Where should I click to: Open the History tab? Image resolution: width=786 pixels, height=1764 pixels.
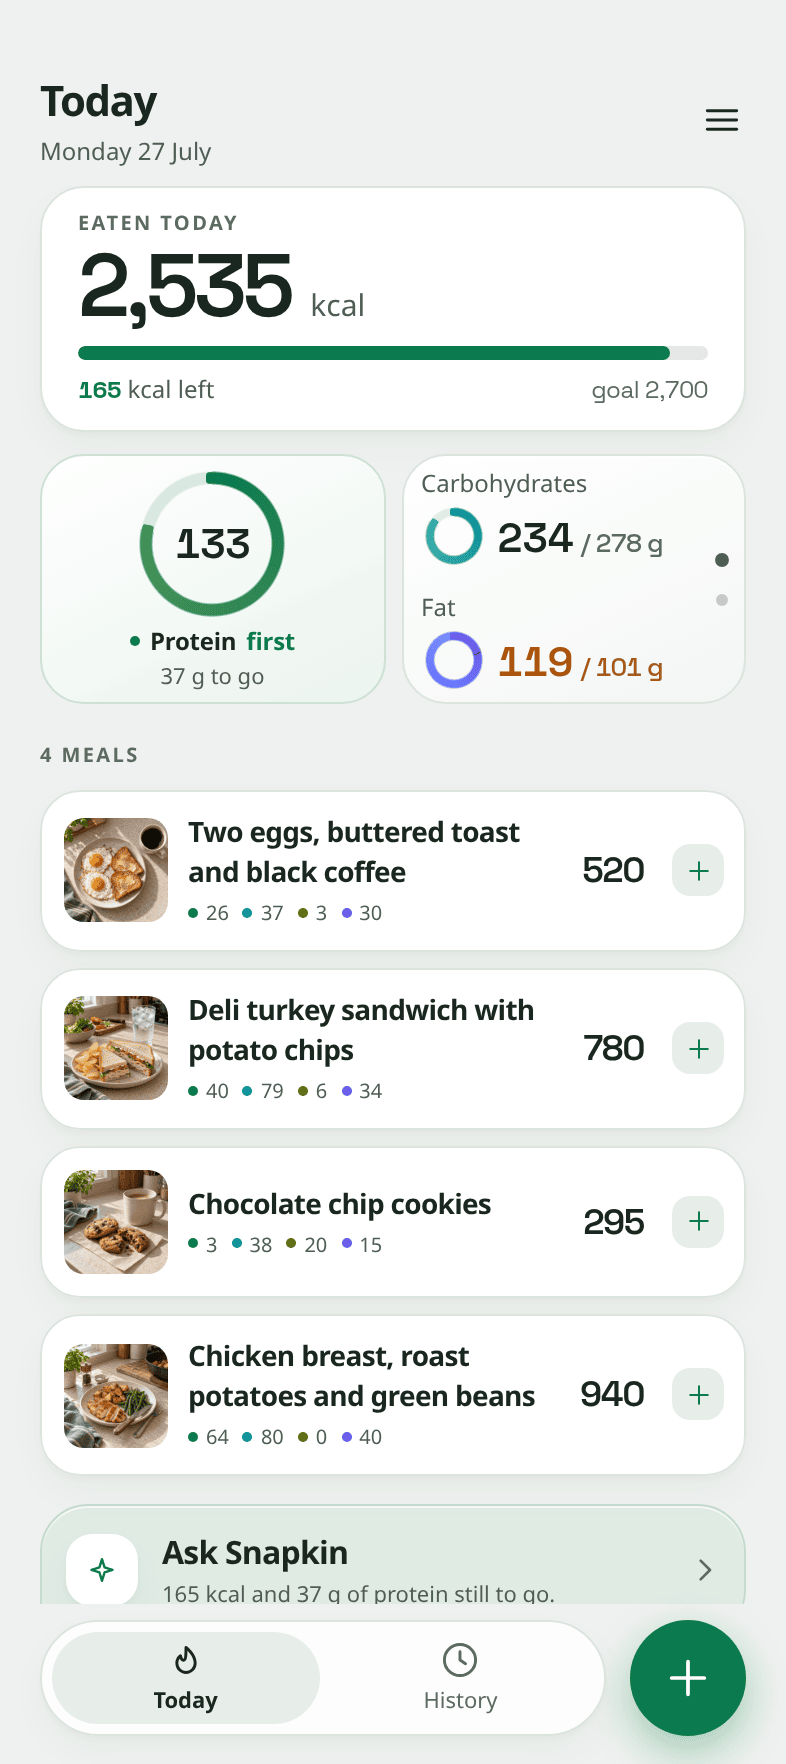tap(460, 1678)
